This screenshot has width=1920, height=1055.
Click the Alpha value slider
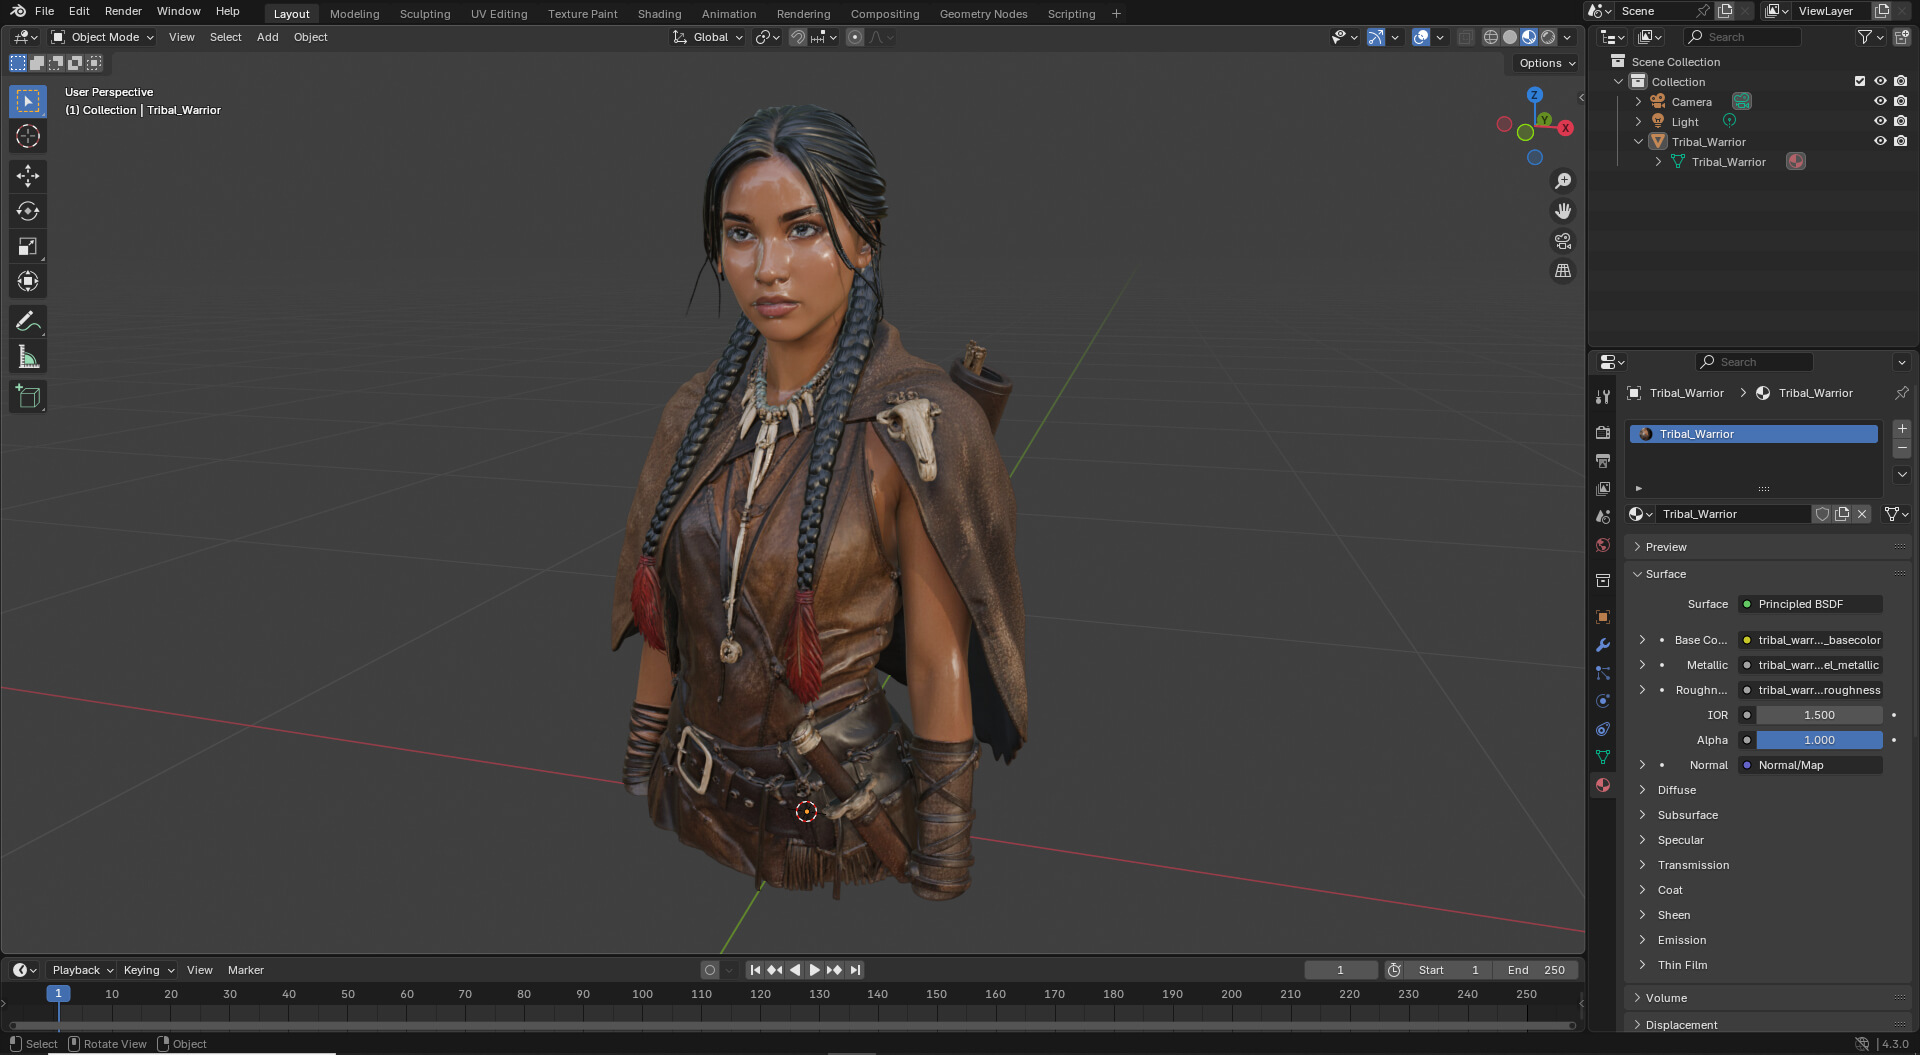click(1819, 740)
